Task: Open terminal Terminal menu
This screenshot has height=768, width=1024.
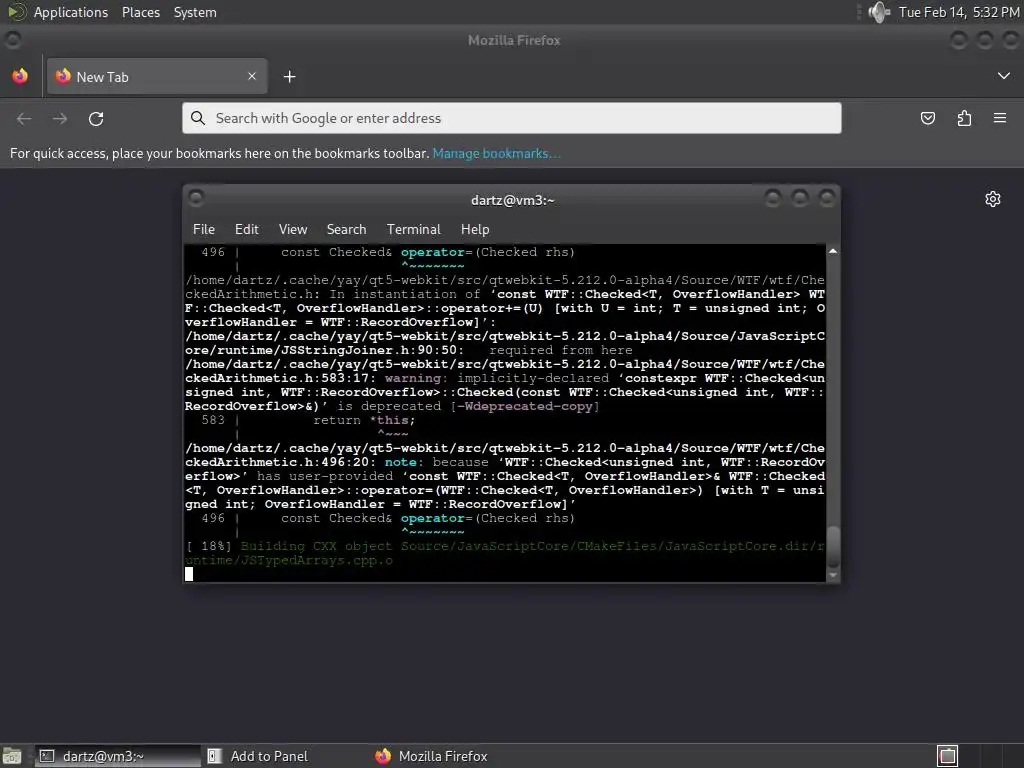Action: tap(413, 229)
